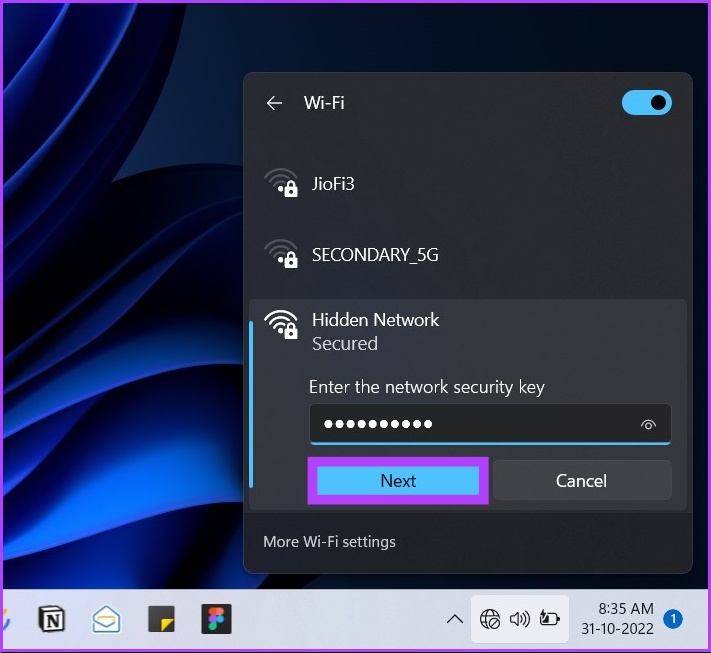Show hidden icons with the tray chevron
This screenshot has height=653, width=711.
[x=455, y=619]
